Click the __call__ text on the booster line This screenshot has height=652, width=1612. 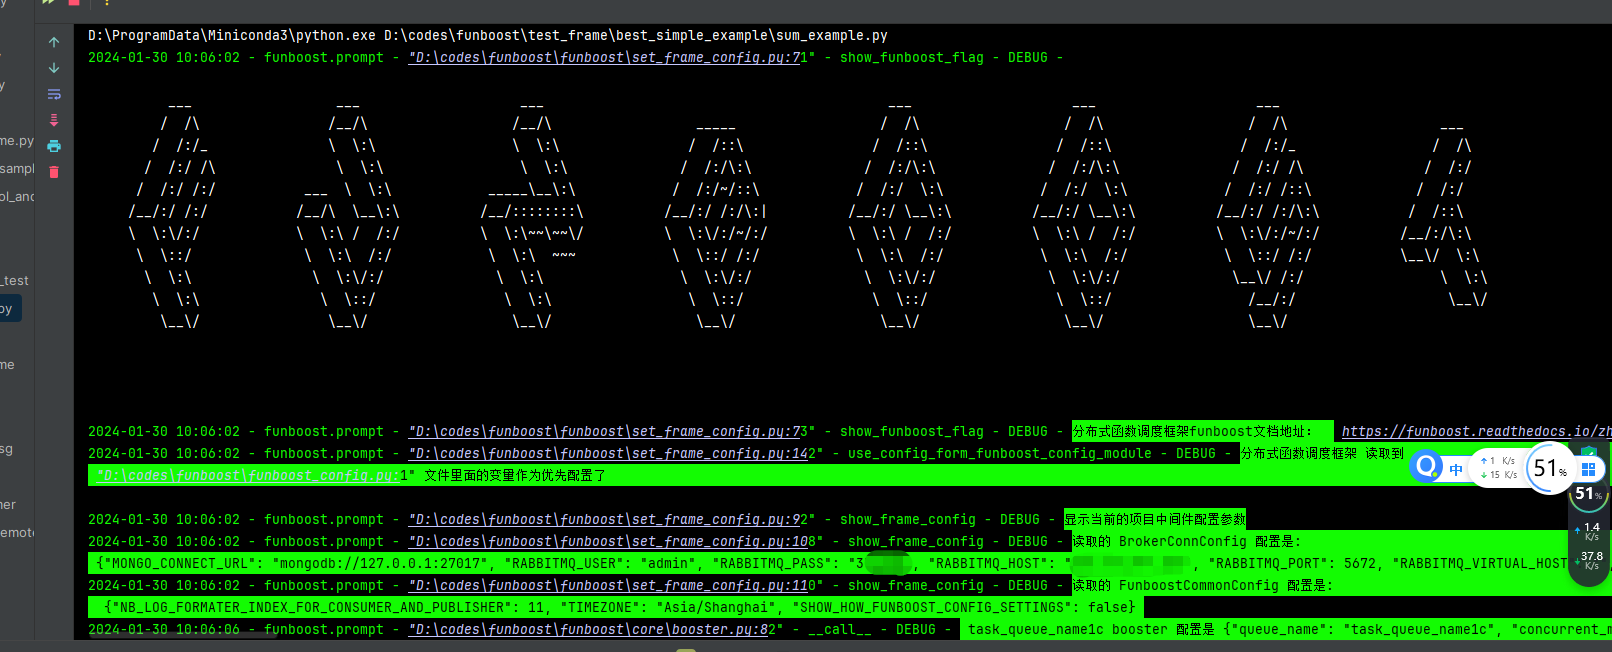(840, 629)
